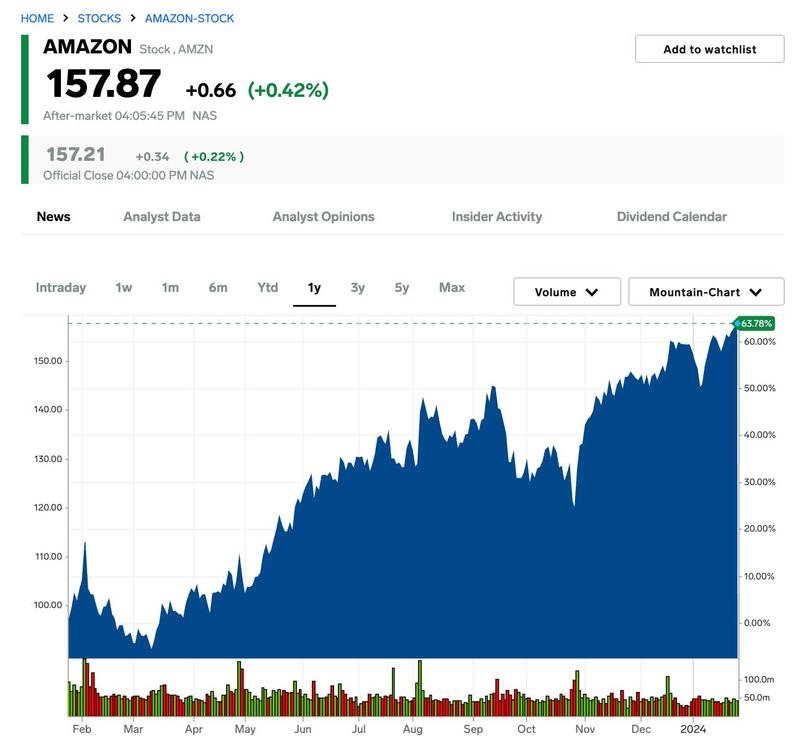Click the Jul date axis label
Viewport: 800px width, 749px height.
(359, 729)
